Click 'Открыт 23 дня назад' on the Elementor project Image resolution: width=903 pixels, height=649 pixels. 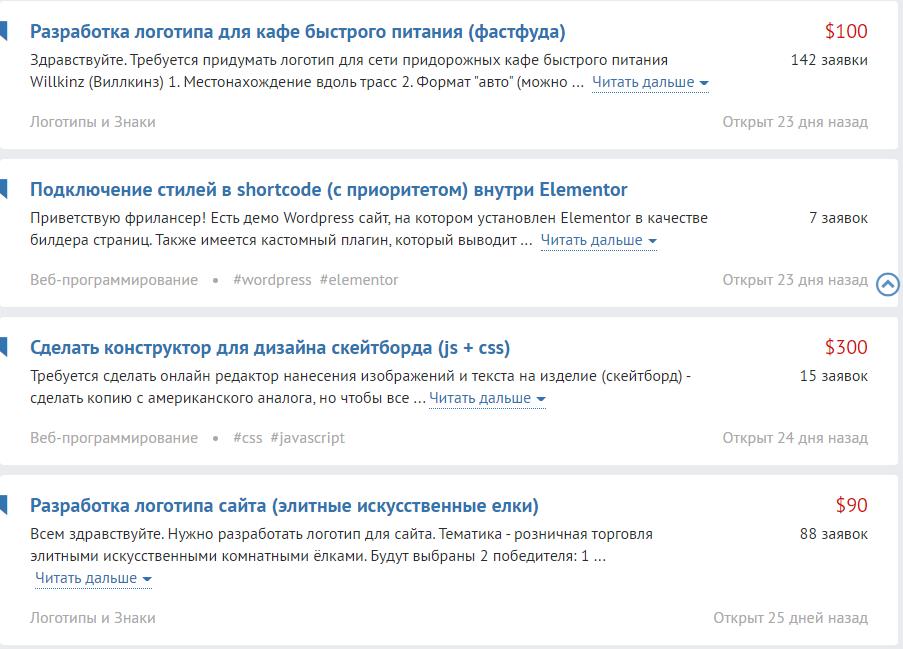pyautogui.click(x=795, y=280)
